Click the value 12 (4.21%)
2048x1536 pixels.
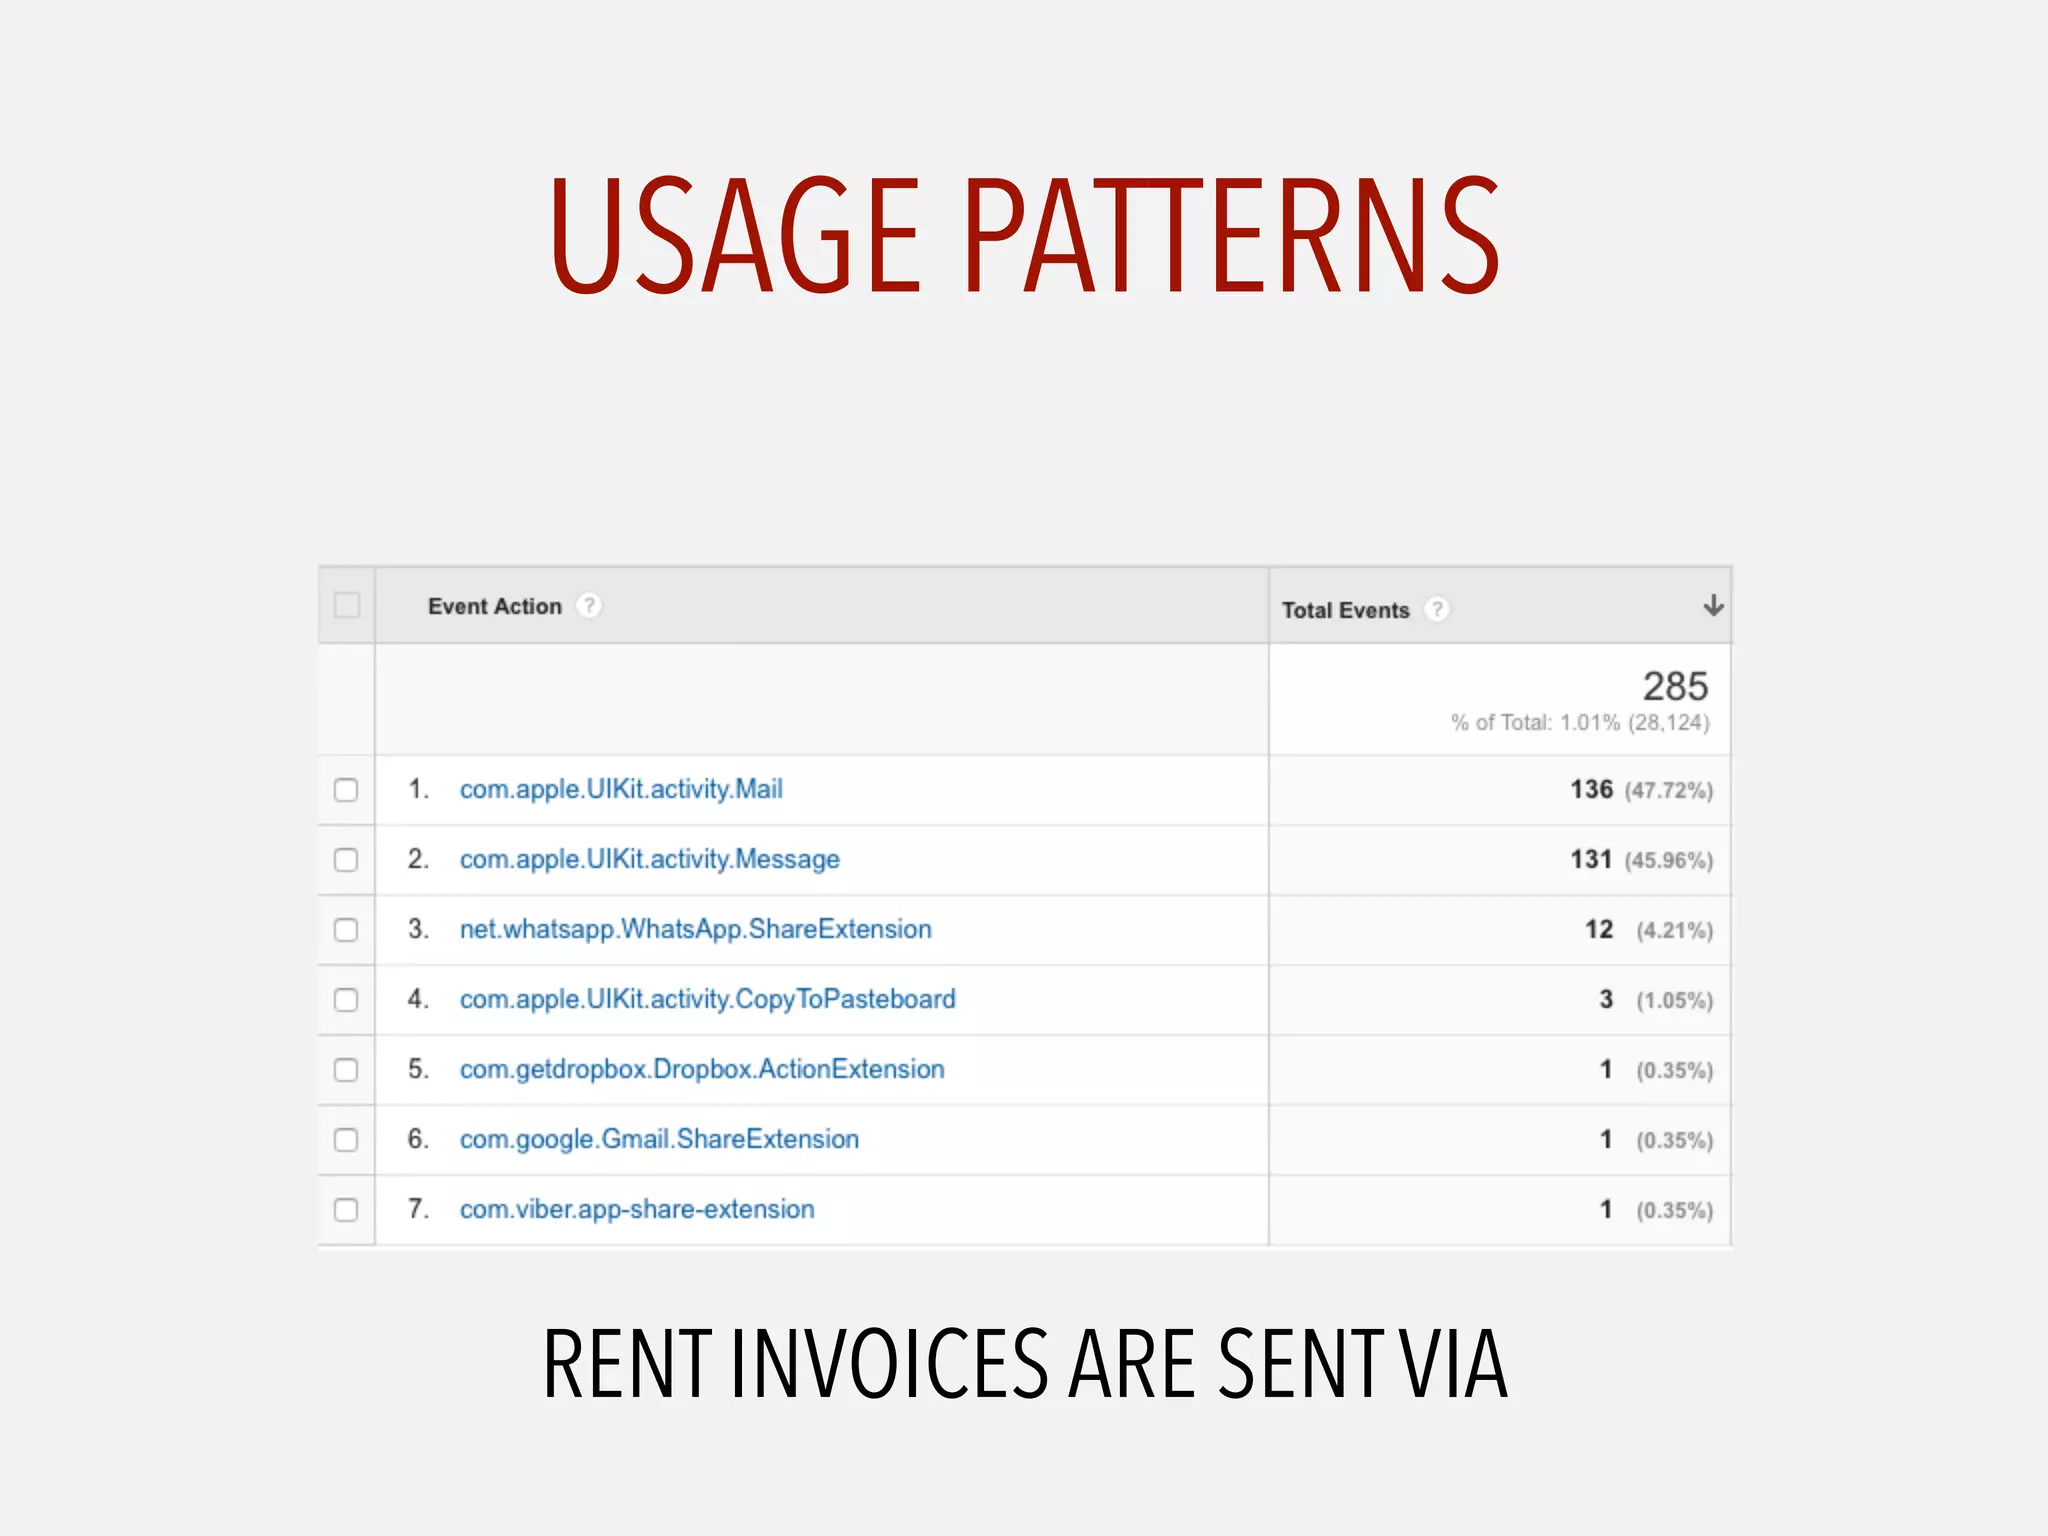click(x=1649, y=930)
